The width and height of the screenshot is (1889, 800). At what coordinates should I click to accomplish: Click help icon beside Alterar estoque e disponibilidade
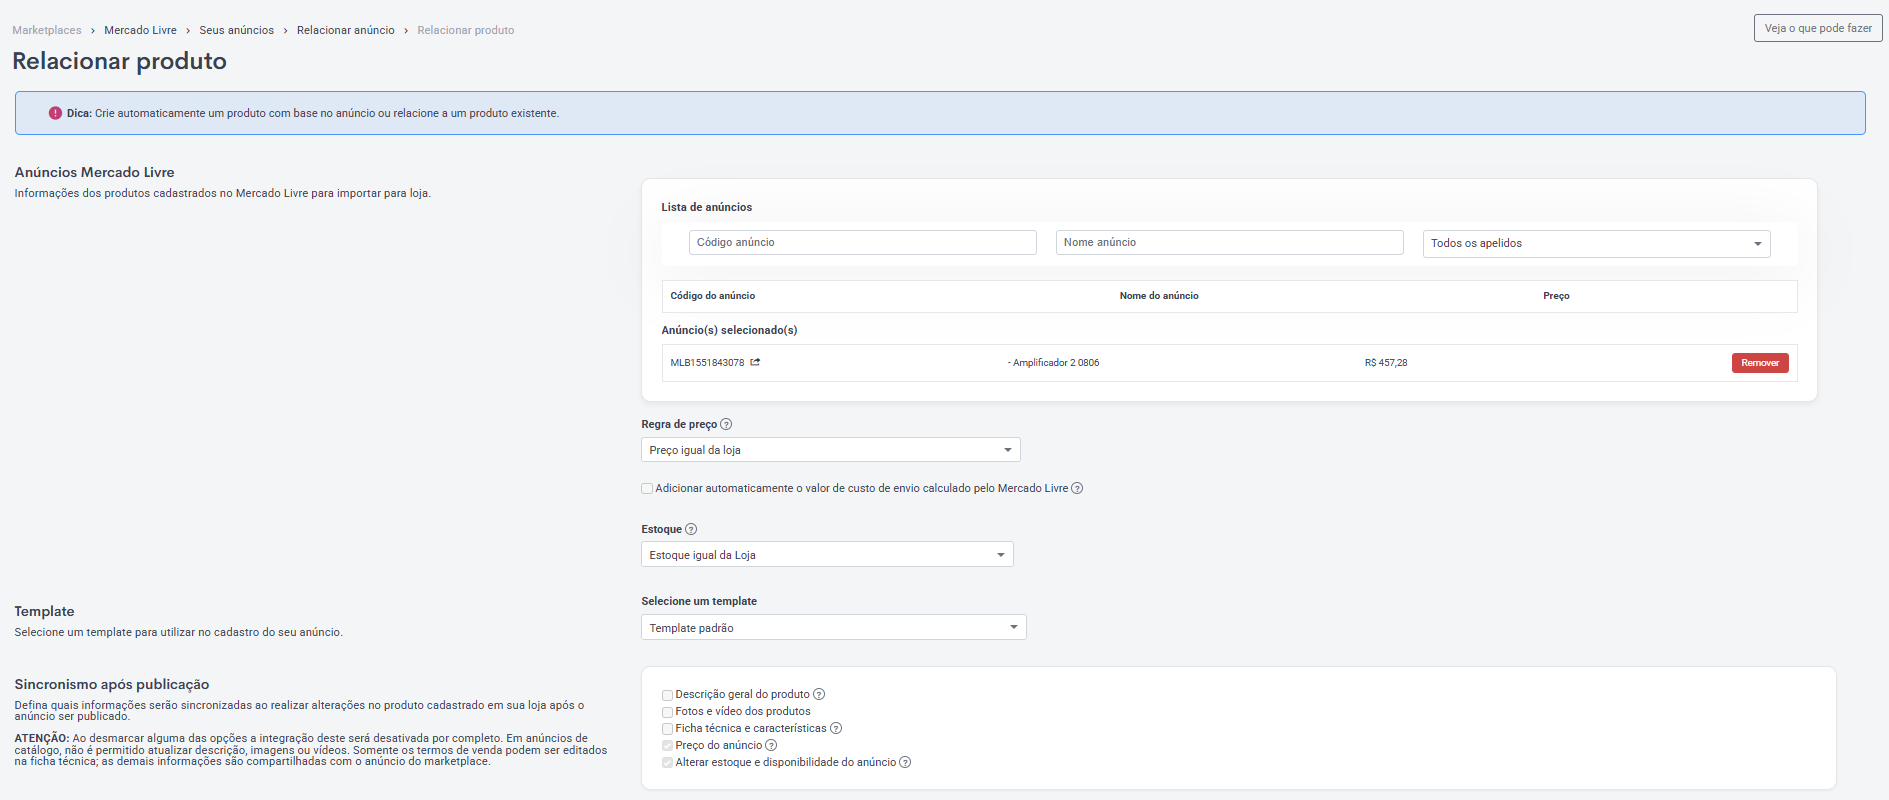click(x=905, y=762)
